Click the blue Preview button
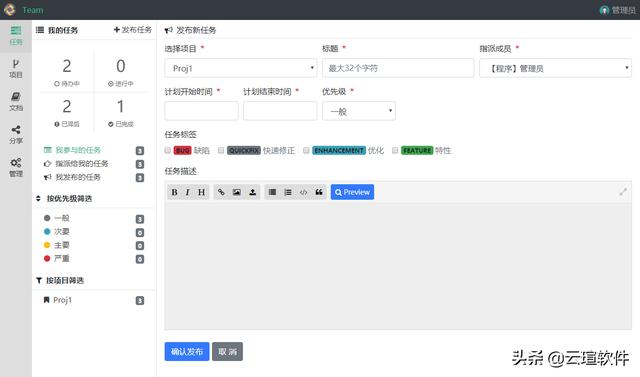Viewport: 640px width, 377px height. (x=352, y=192)
